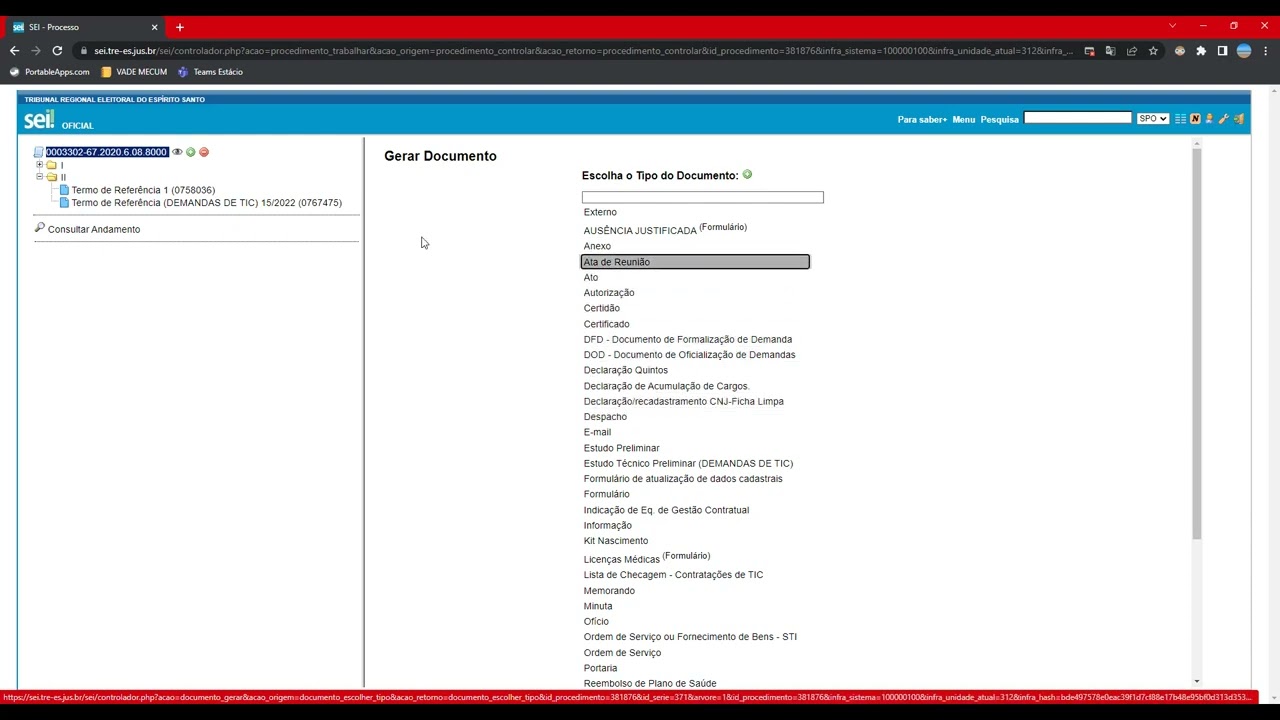This screenshot has width=1280, height=720.
Task: Open Chrome side panel icon
Action: (x=1222, y=51)
